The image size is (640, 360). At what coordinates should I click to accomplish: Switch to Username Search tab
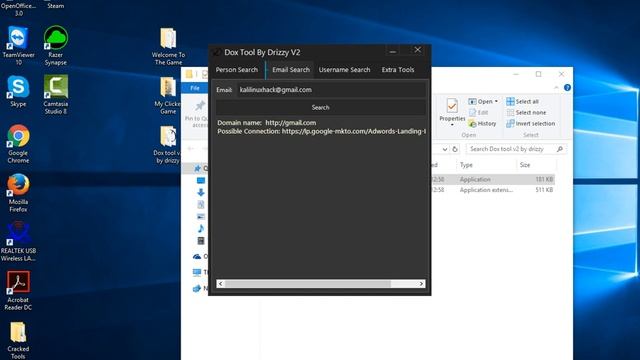pyautogui.click(x=344, y=70)
